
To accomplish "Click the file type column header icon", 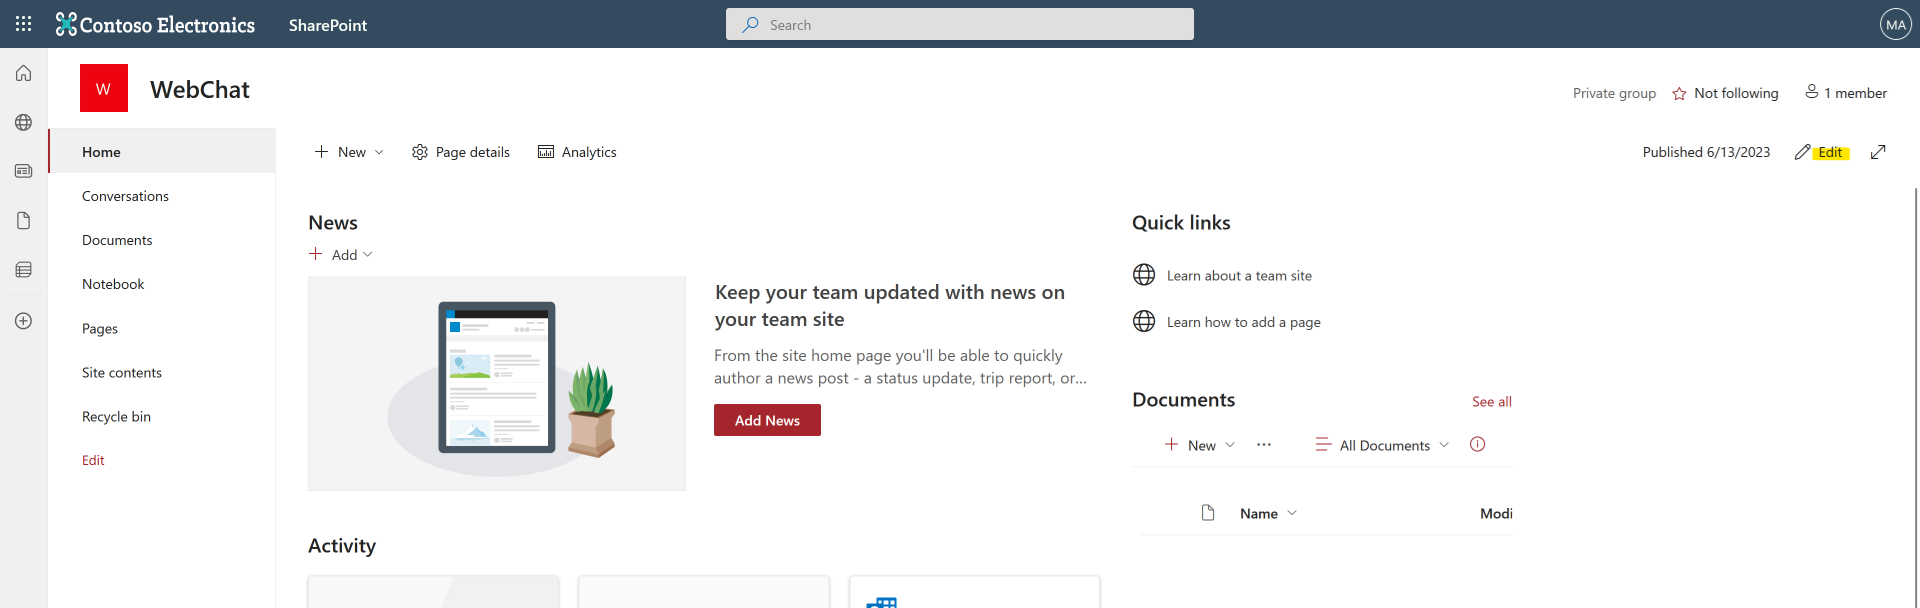I will (1208, 513).
